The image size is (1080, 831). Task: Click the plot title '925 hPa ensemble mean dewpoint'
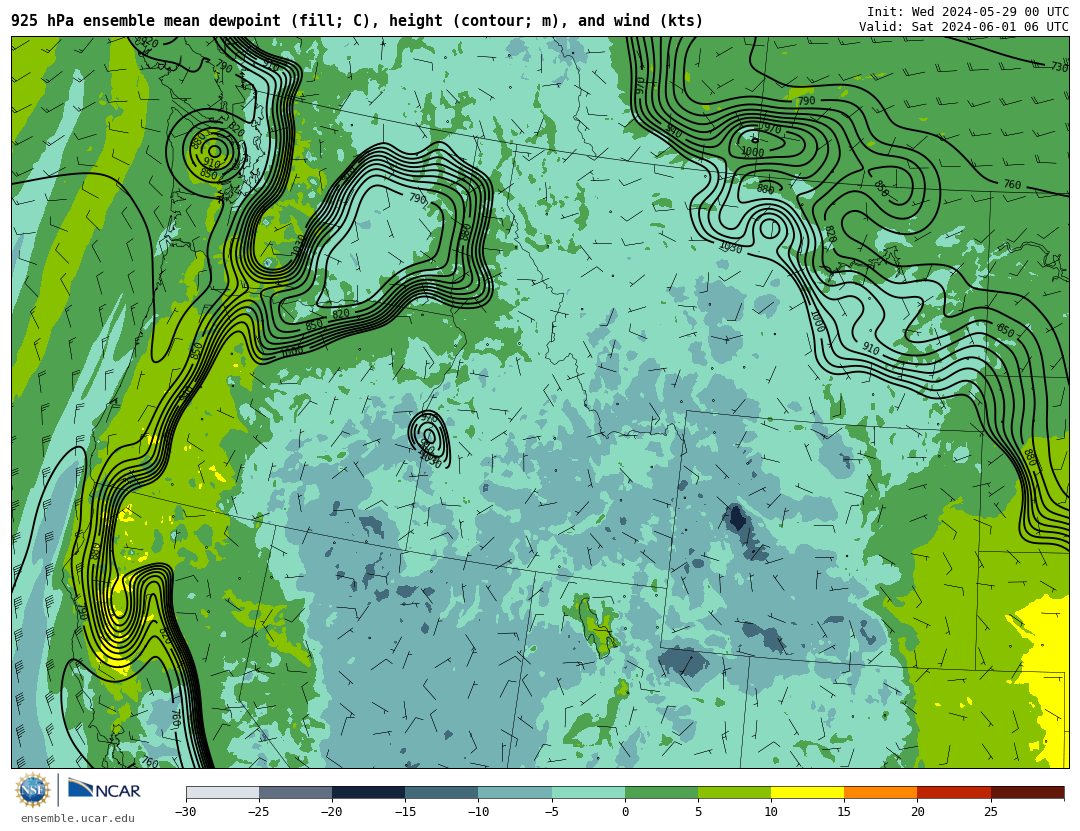point(146,21)
